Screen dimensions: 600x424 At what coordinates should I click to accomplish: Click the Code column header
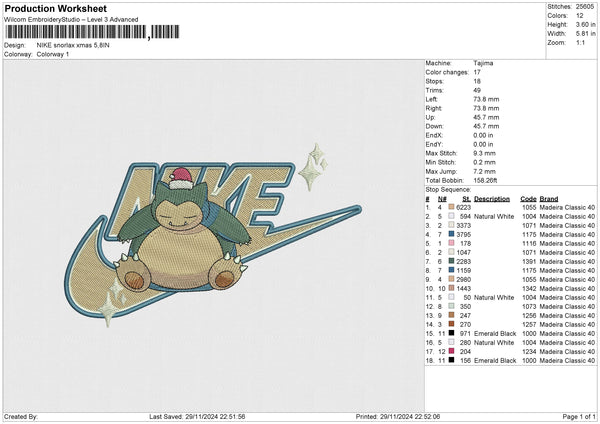tap(529, 198)
